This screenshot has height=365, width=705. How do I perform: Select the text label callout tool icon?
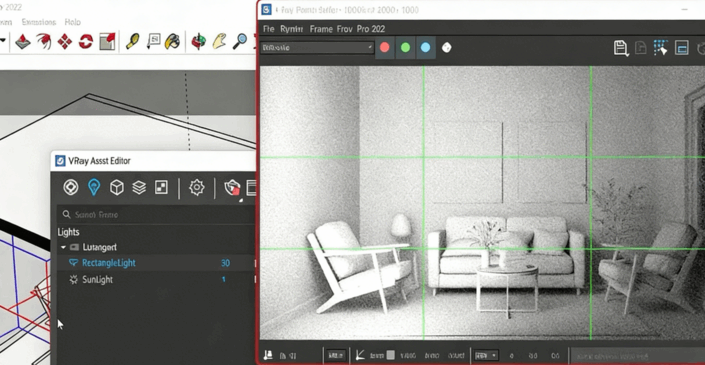tap(153, 41)
